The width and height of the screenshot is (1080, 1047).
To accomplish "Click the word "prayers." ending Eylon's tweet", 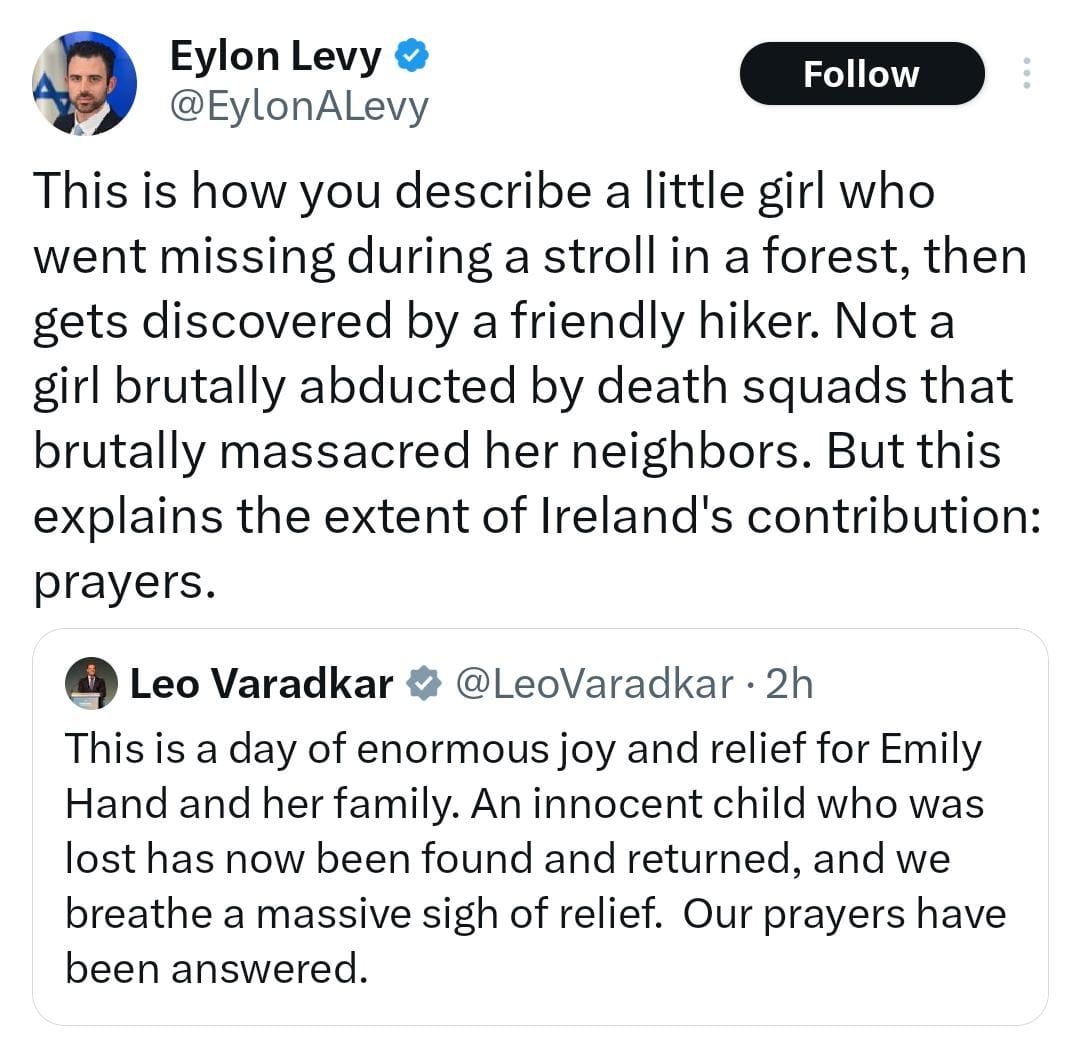I will pyautogui.click(x=125, y=582).
